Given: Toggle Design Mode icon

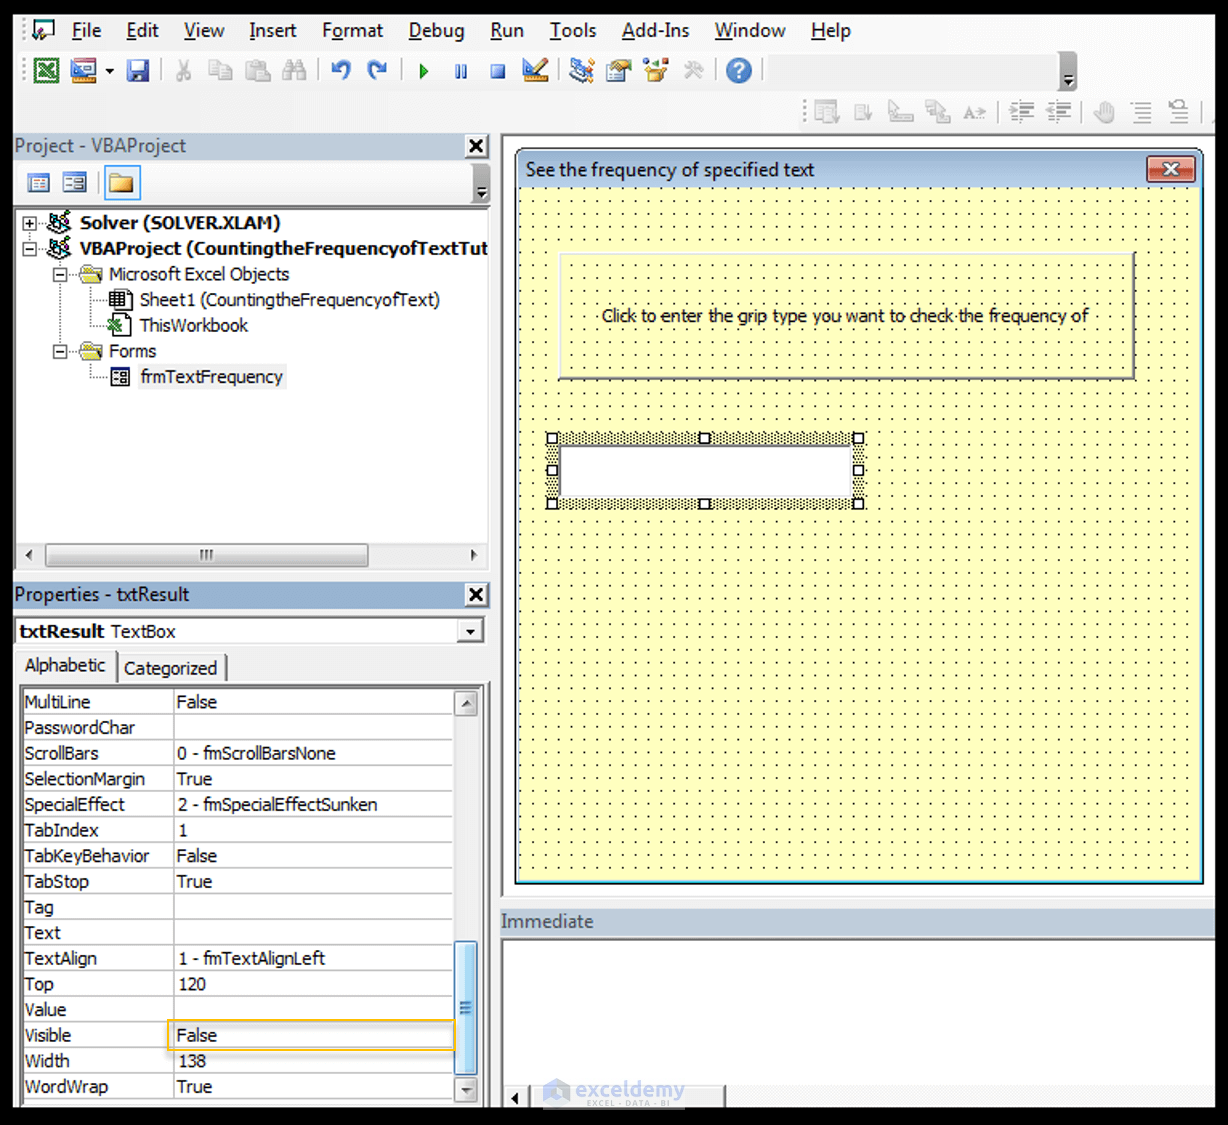Looking at the screenshot, I should click(x=535, y=70).
